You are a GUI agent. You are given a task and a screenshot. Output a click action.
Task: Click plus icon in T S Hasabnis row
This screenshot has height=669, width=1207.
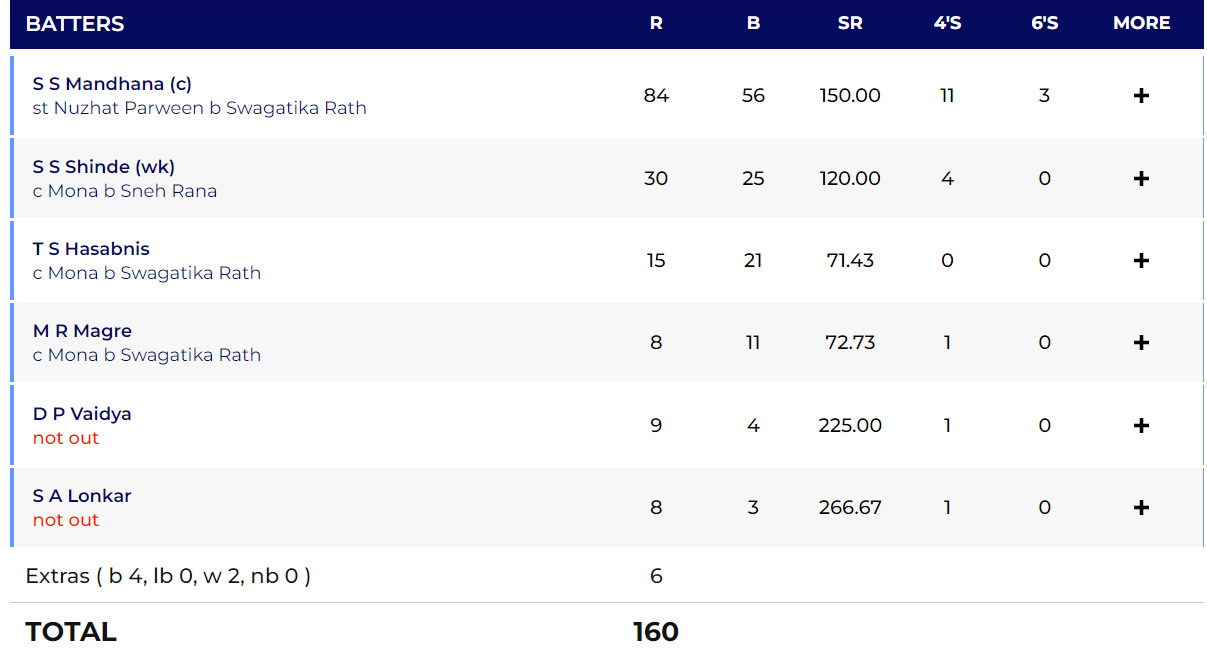[1141, 261]
